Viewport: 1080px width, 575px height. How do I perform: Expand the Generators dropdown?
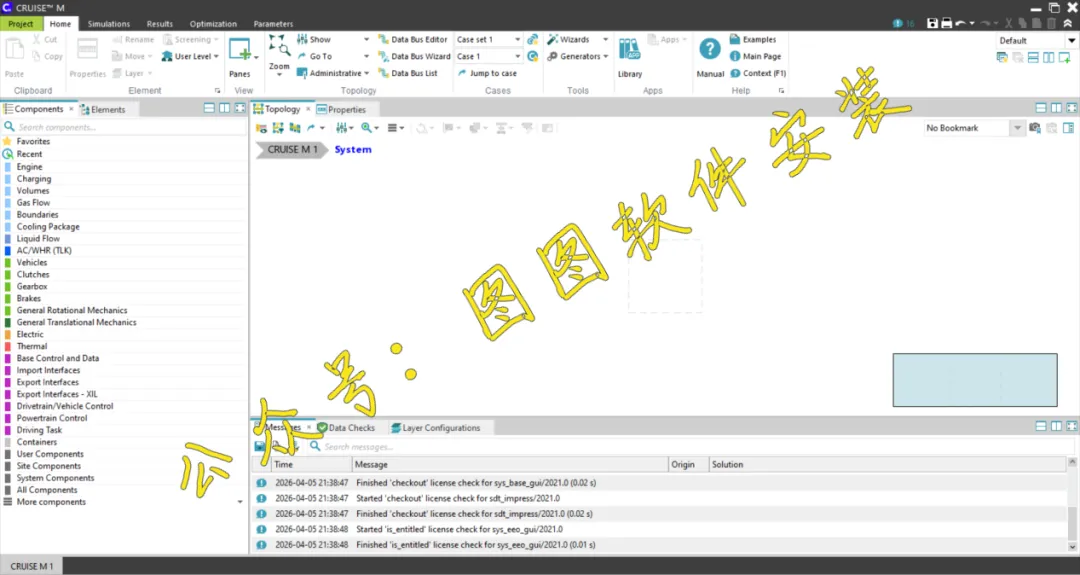pyautogui.click(x=605, y=56)
